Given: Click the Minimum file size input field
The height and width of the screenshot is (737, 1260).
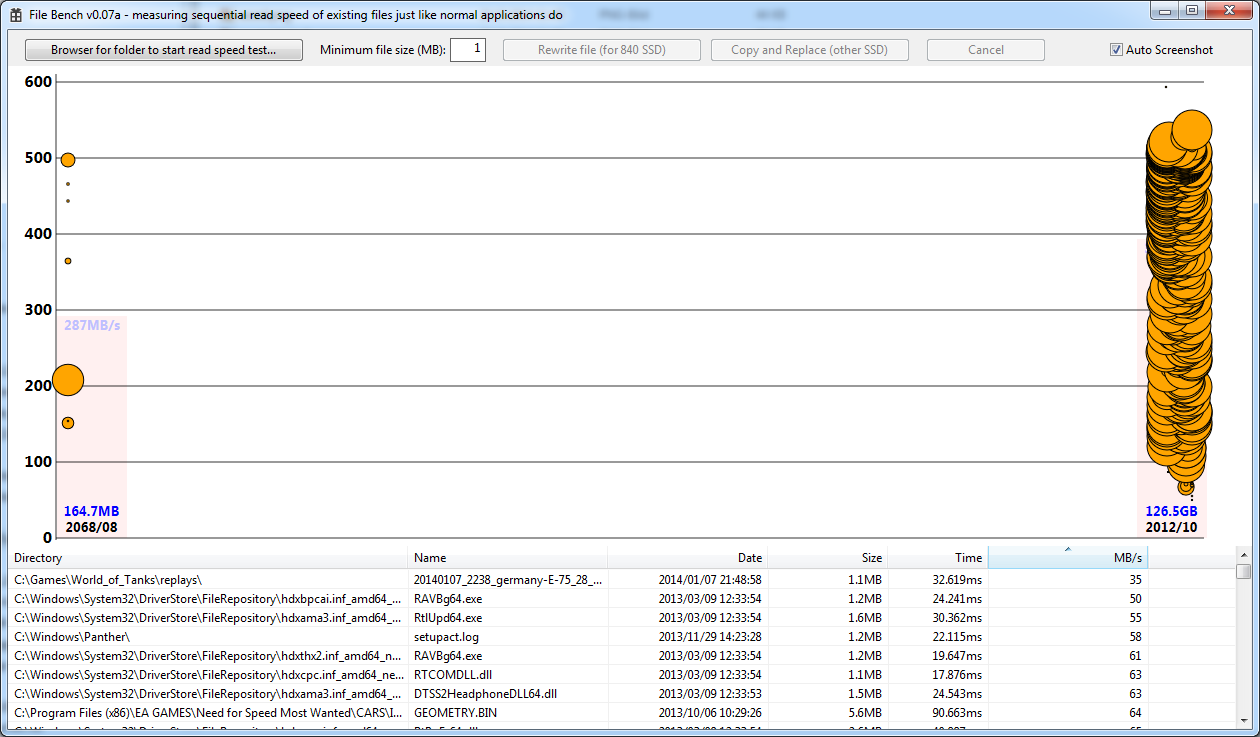Looking at the screenshot, I should click(468, 50).
